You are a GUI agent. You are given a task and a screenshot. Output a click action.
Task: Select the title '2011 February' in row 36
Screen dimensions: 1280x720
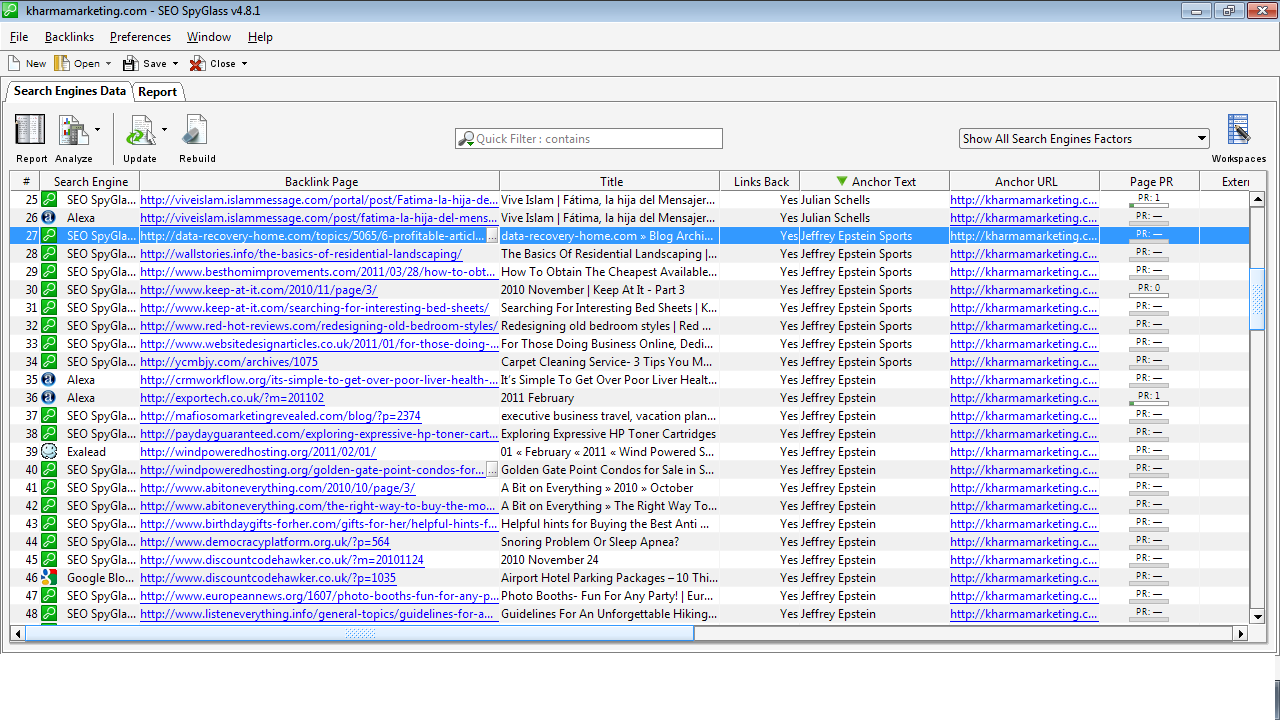tap(538, 398)
